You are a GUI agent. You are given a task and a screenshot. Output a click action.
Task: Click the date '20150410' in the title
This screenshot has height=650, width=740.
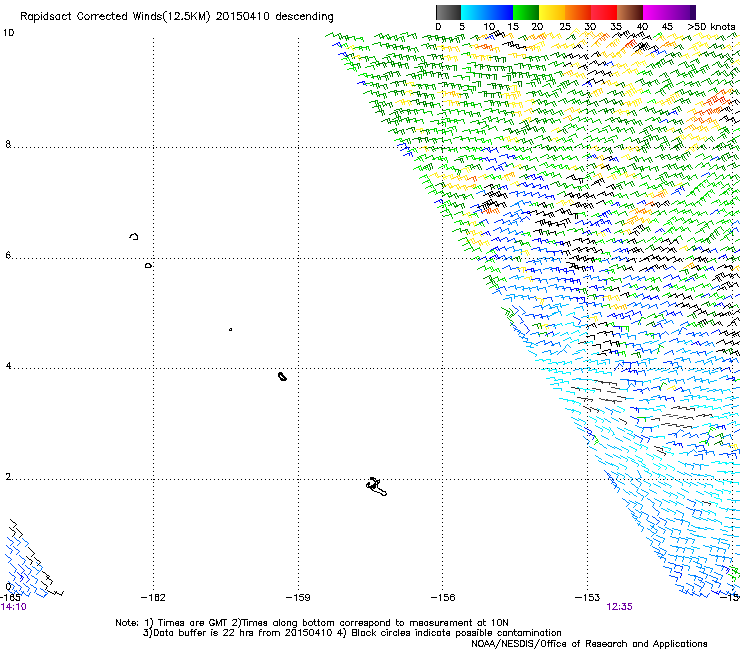[x=243, y=16]
